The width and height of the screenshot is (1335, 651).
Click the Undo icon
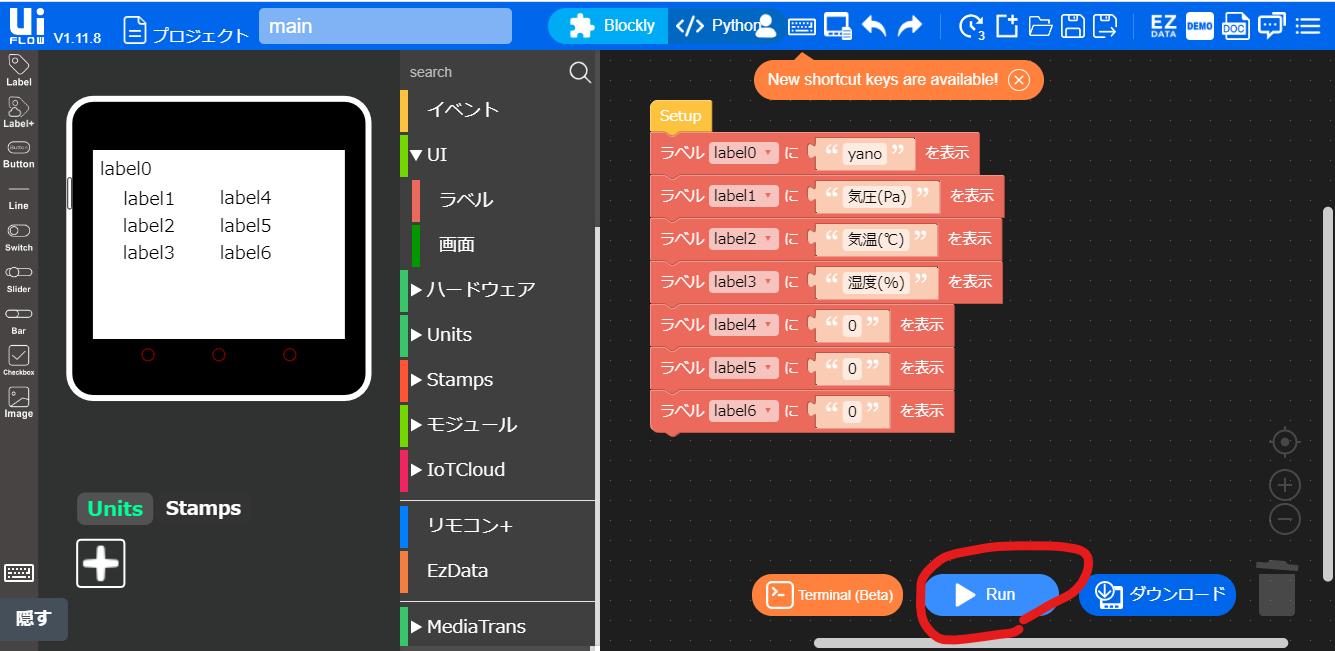pos(874,26)
